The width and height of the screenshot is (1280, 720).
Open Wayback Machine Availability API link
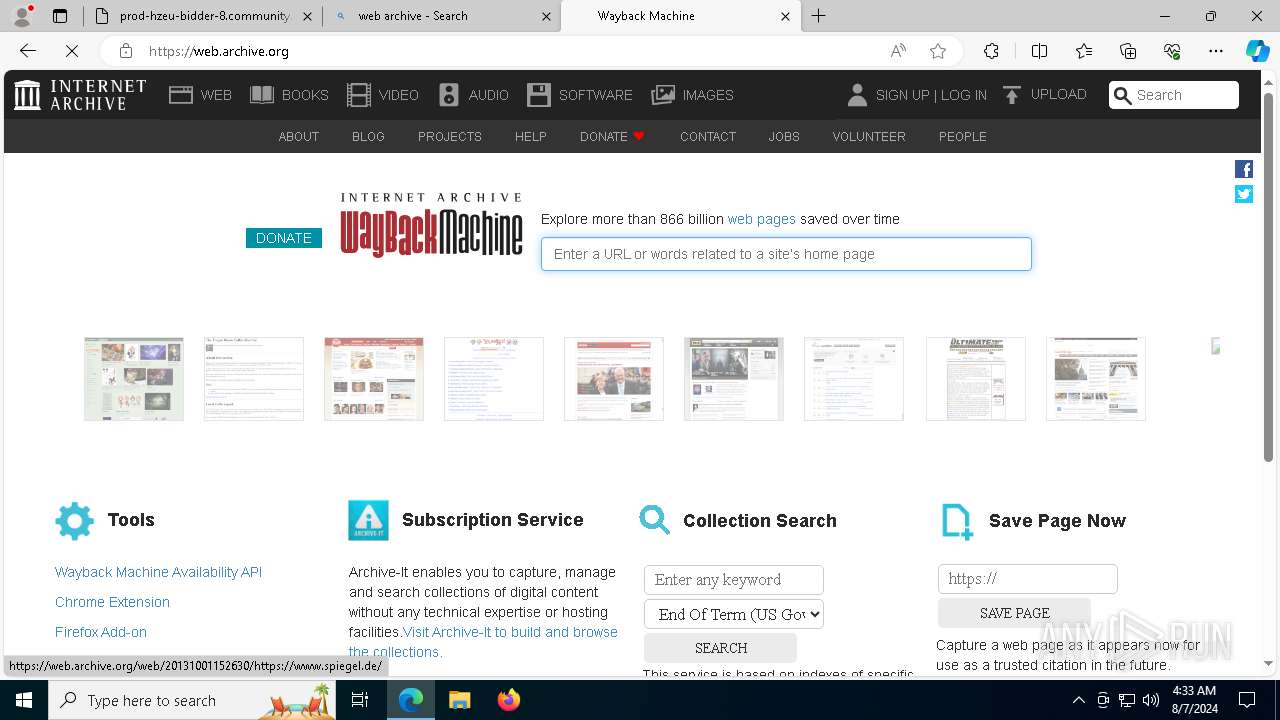click(x=158, y=572)
